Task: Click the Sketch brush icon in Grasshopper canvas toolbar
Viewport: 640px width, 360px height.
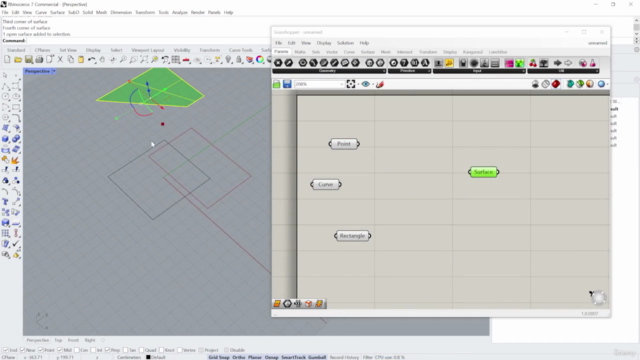Action: pyautogui.click(x=380, y=84)
